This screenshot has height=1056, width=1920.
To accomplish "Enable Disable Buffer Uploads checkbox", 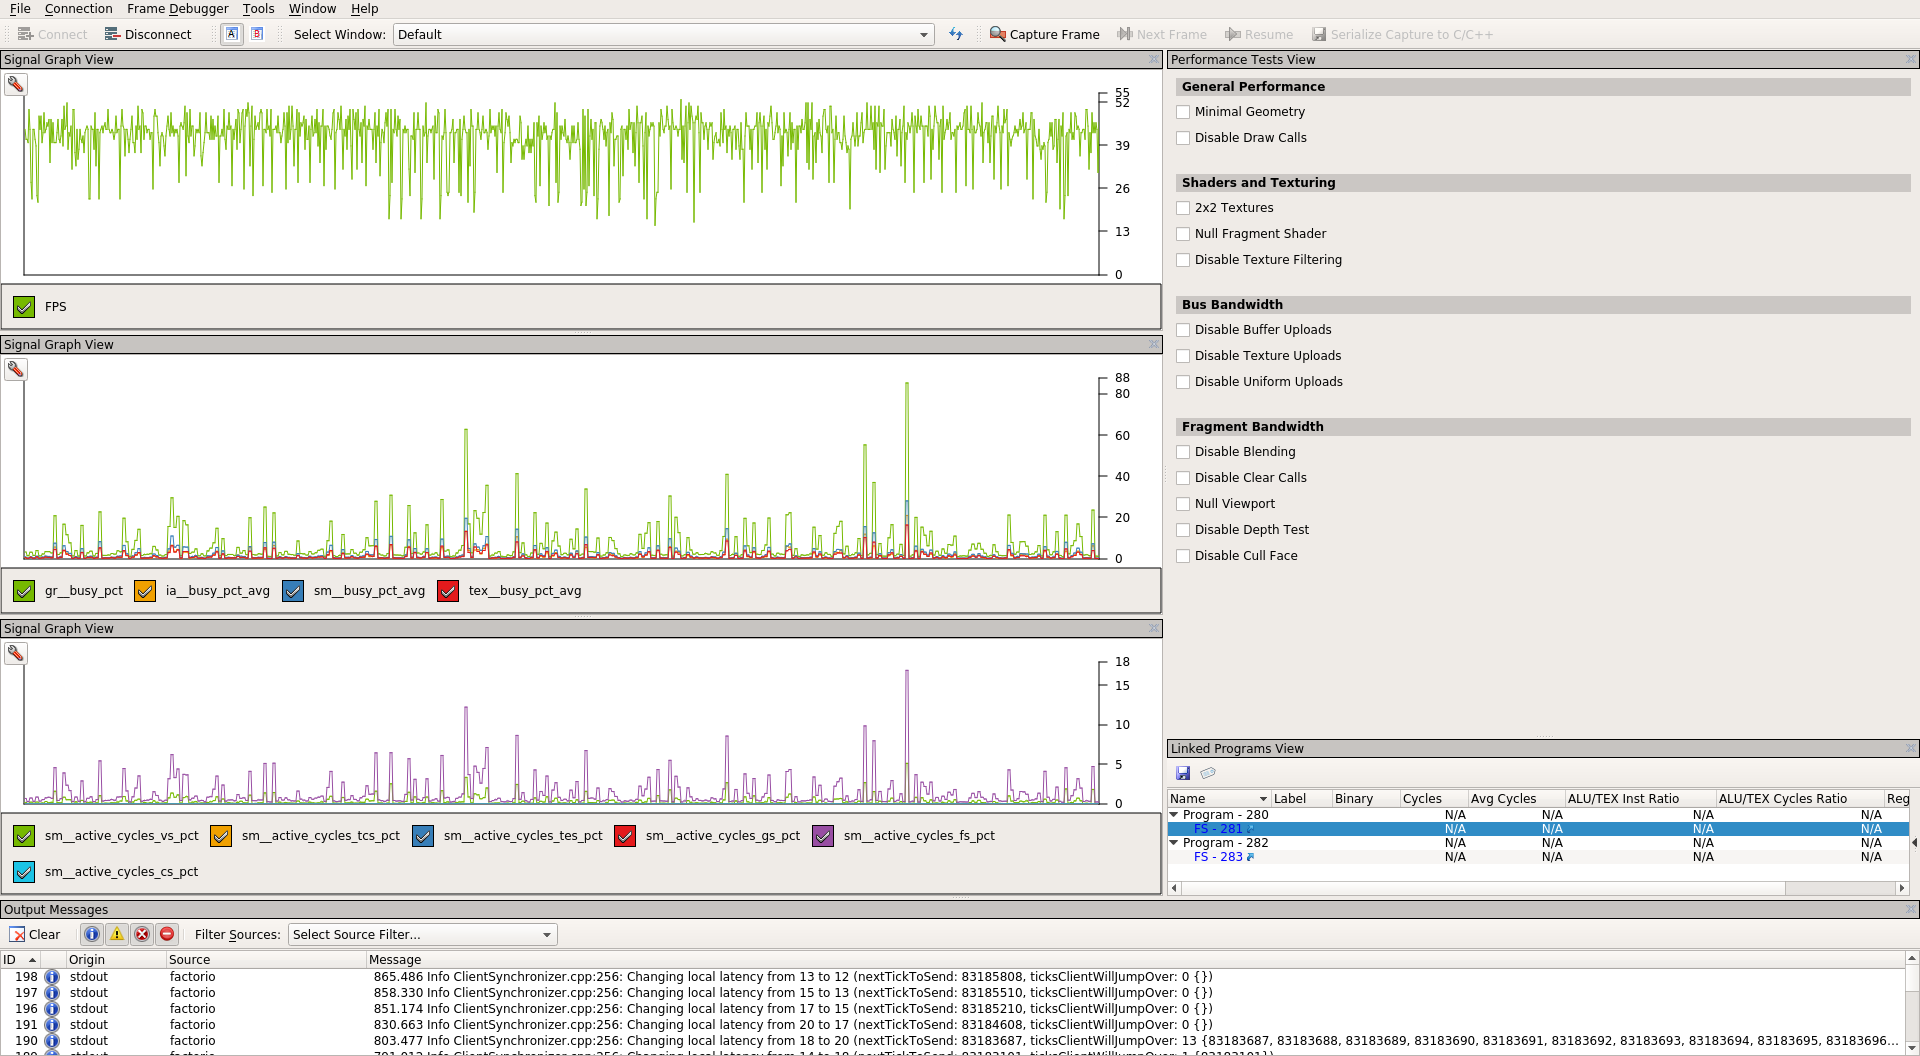I will tap(1183, 330).
